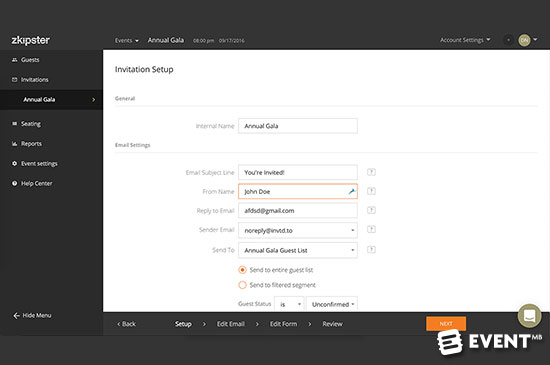Click the Internal Name input field
Viewport: 550px width, 365px height.
(298, 126)
